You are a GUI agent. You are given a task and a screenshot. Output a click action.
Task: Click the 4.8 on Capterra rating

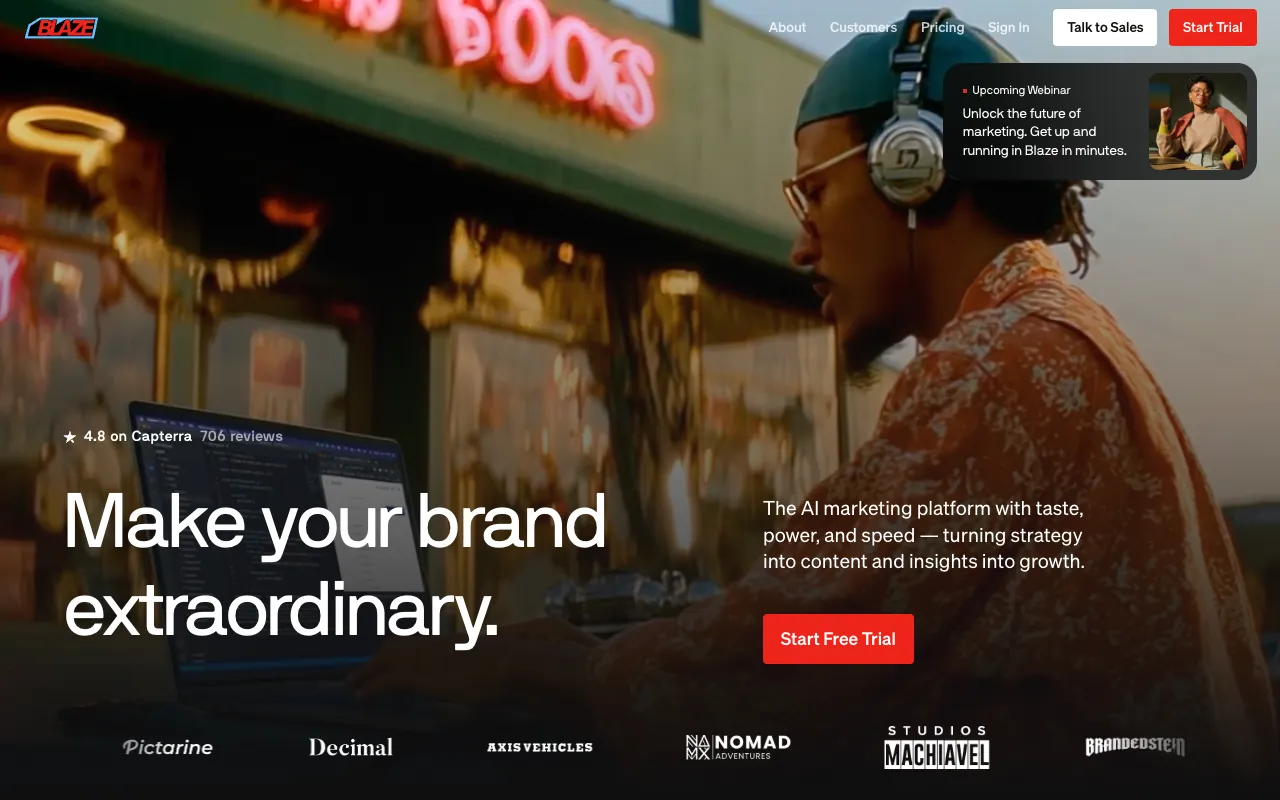(x=137, y=437)
